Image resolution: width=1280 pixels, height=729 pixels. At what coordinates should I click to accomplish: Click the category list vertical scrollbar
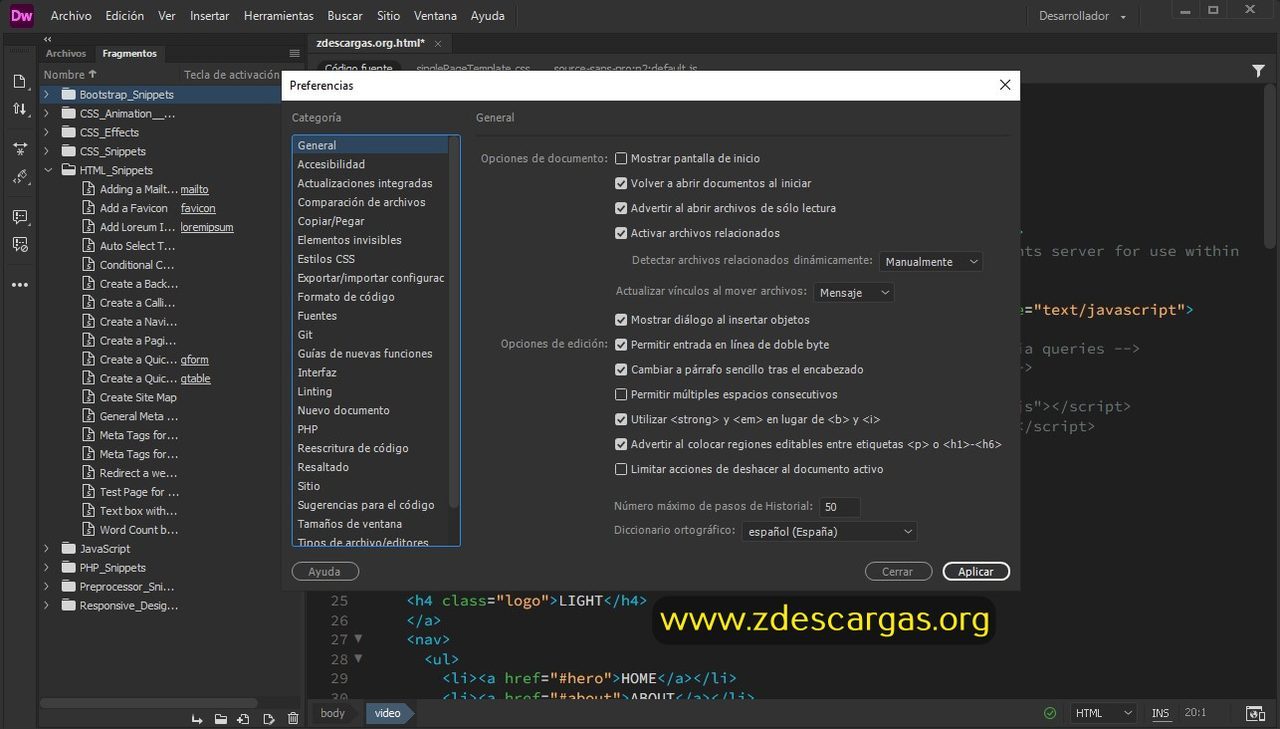[x=454, y=322]
